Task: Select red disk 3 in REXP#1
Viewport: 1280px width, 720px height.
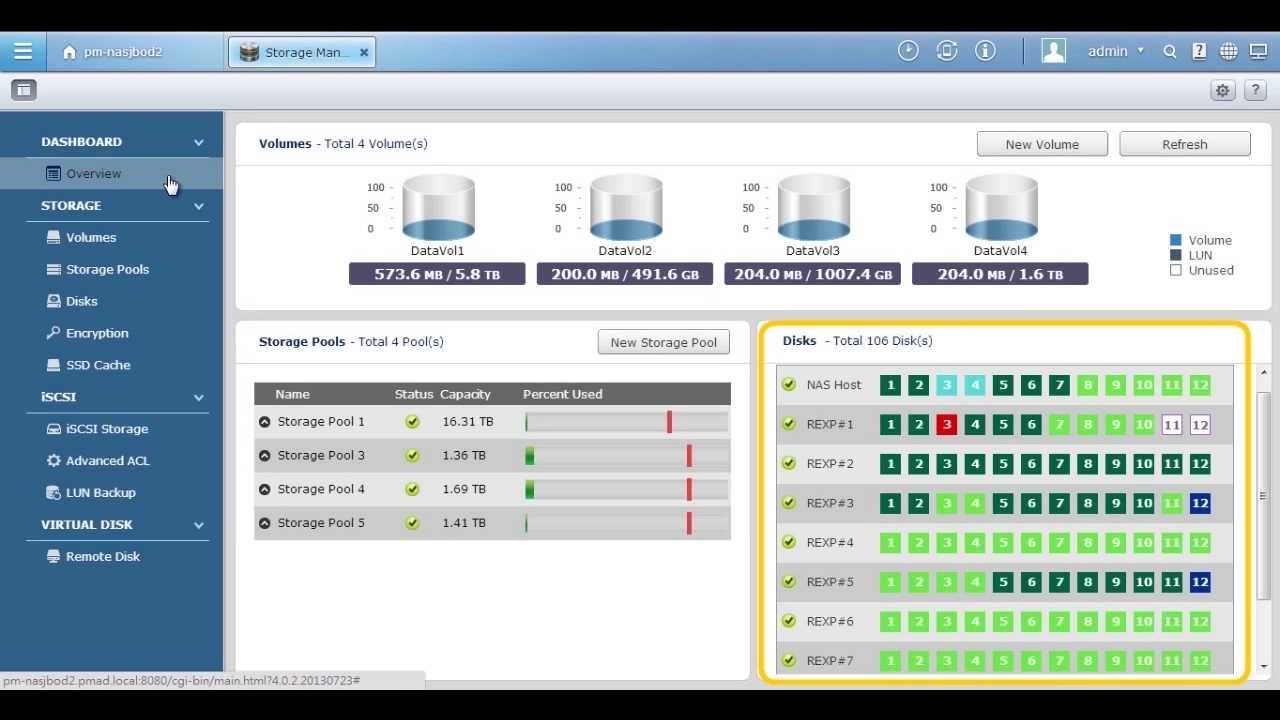Action: click(x=947, y=425)
